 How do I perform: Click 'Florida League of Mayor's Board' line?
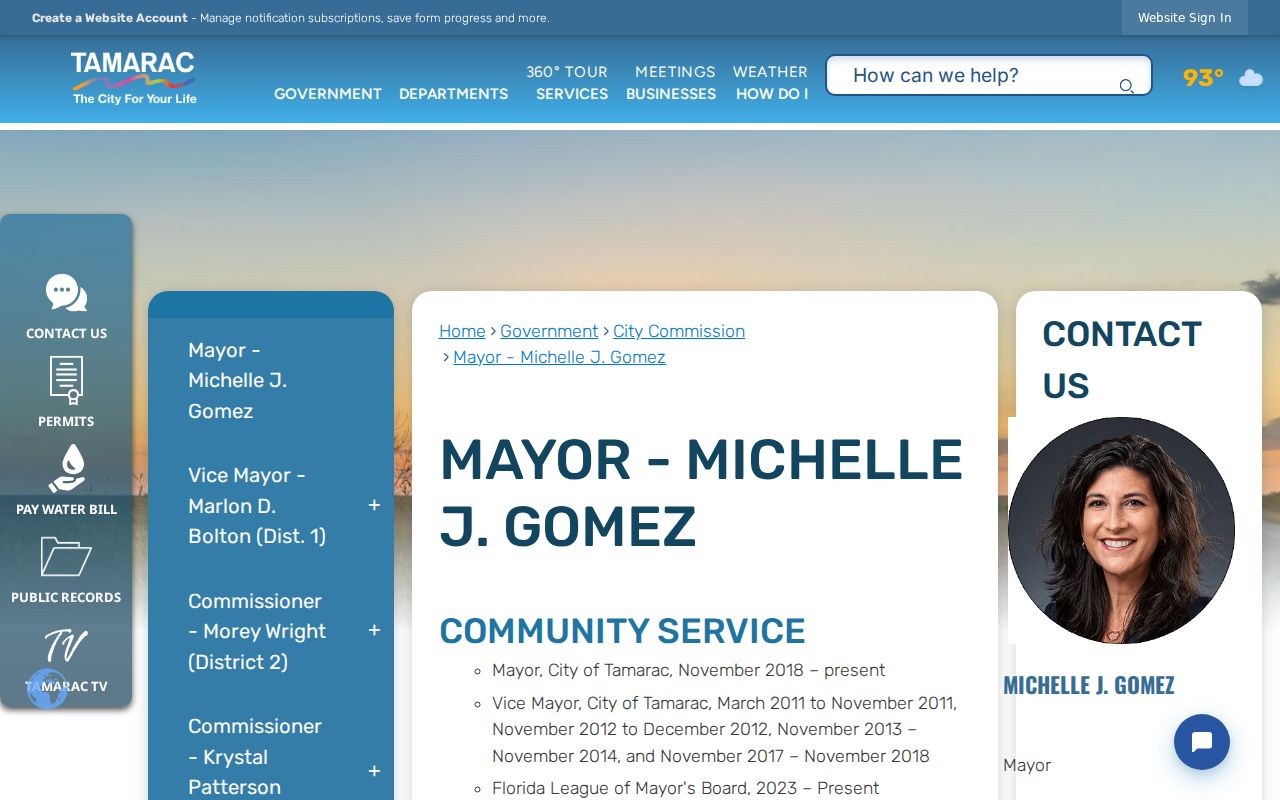(x=685, y=788)
